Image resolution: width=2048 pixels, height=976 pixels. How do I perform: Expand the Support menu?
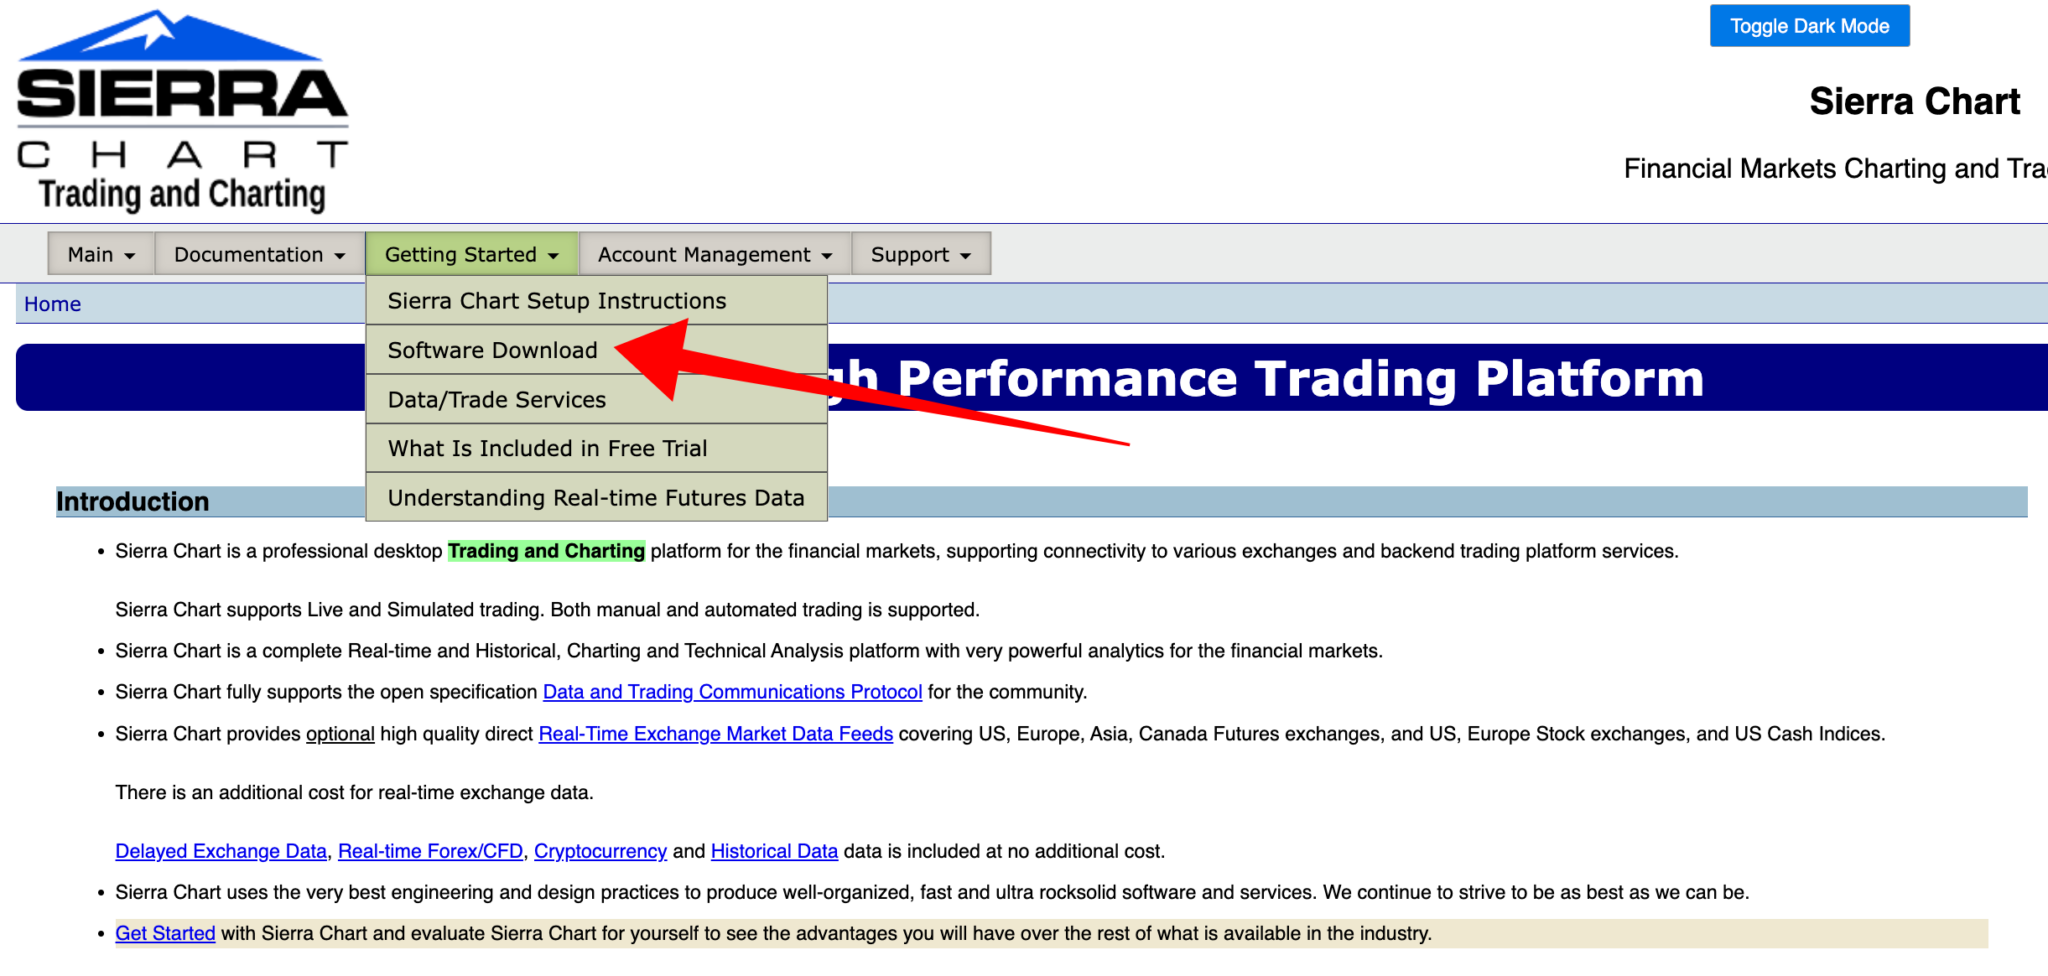919,254
